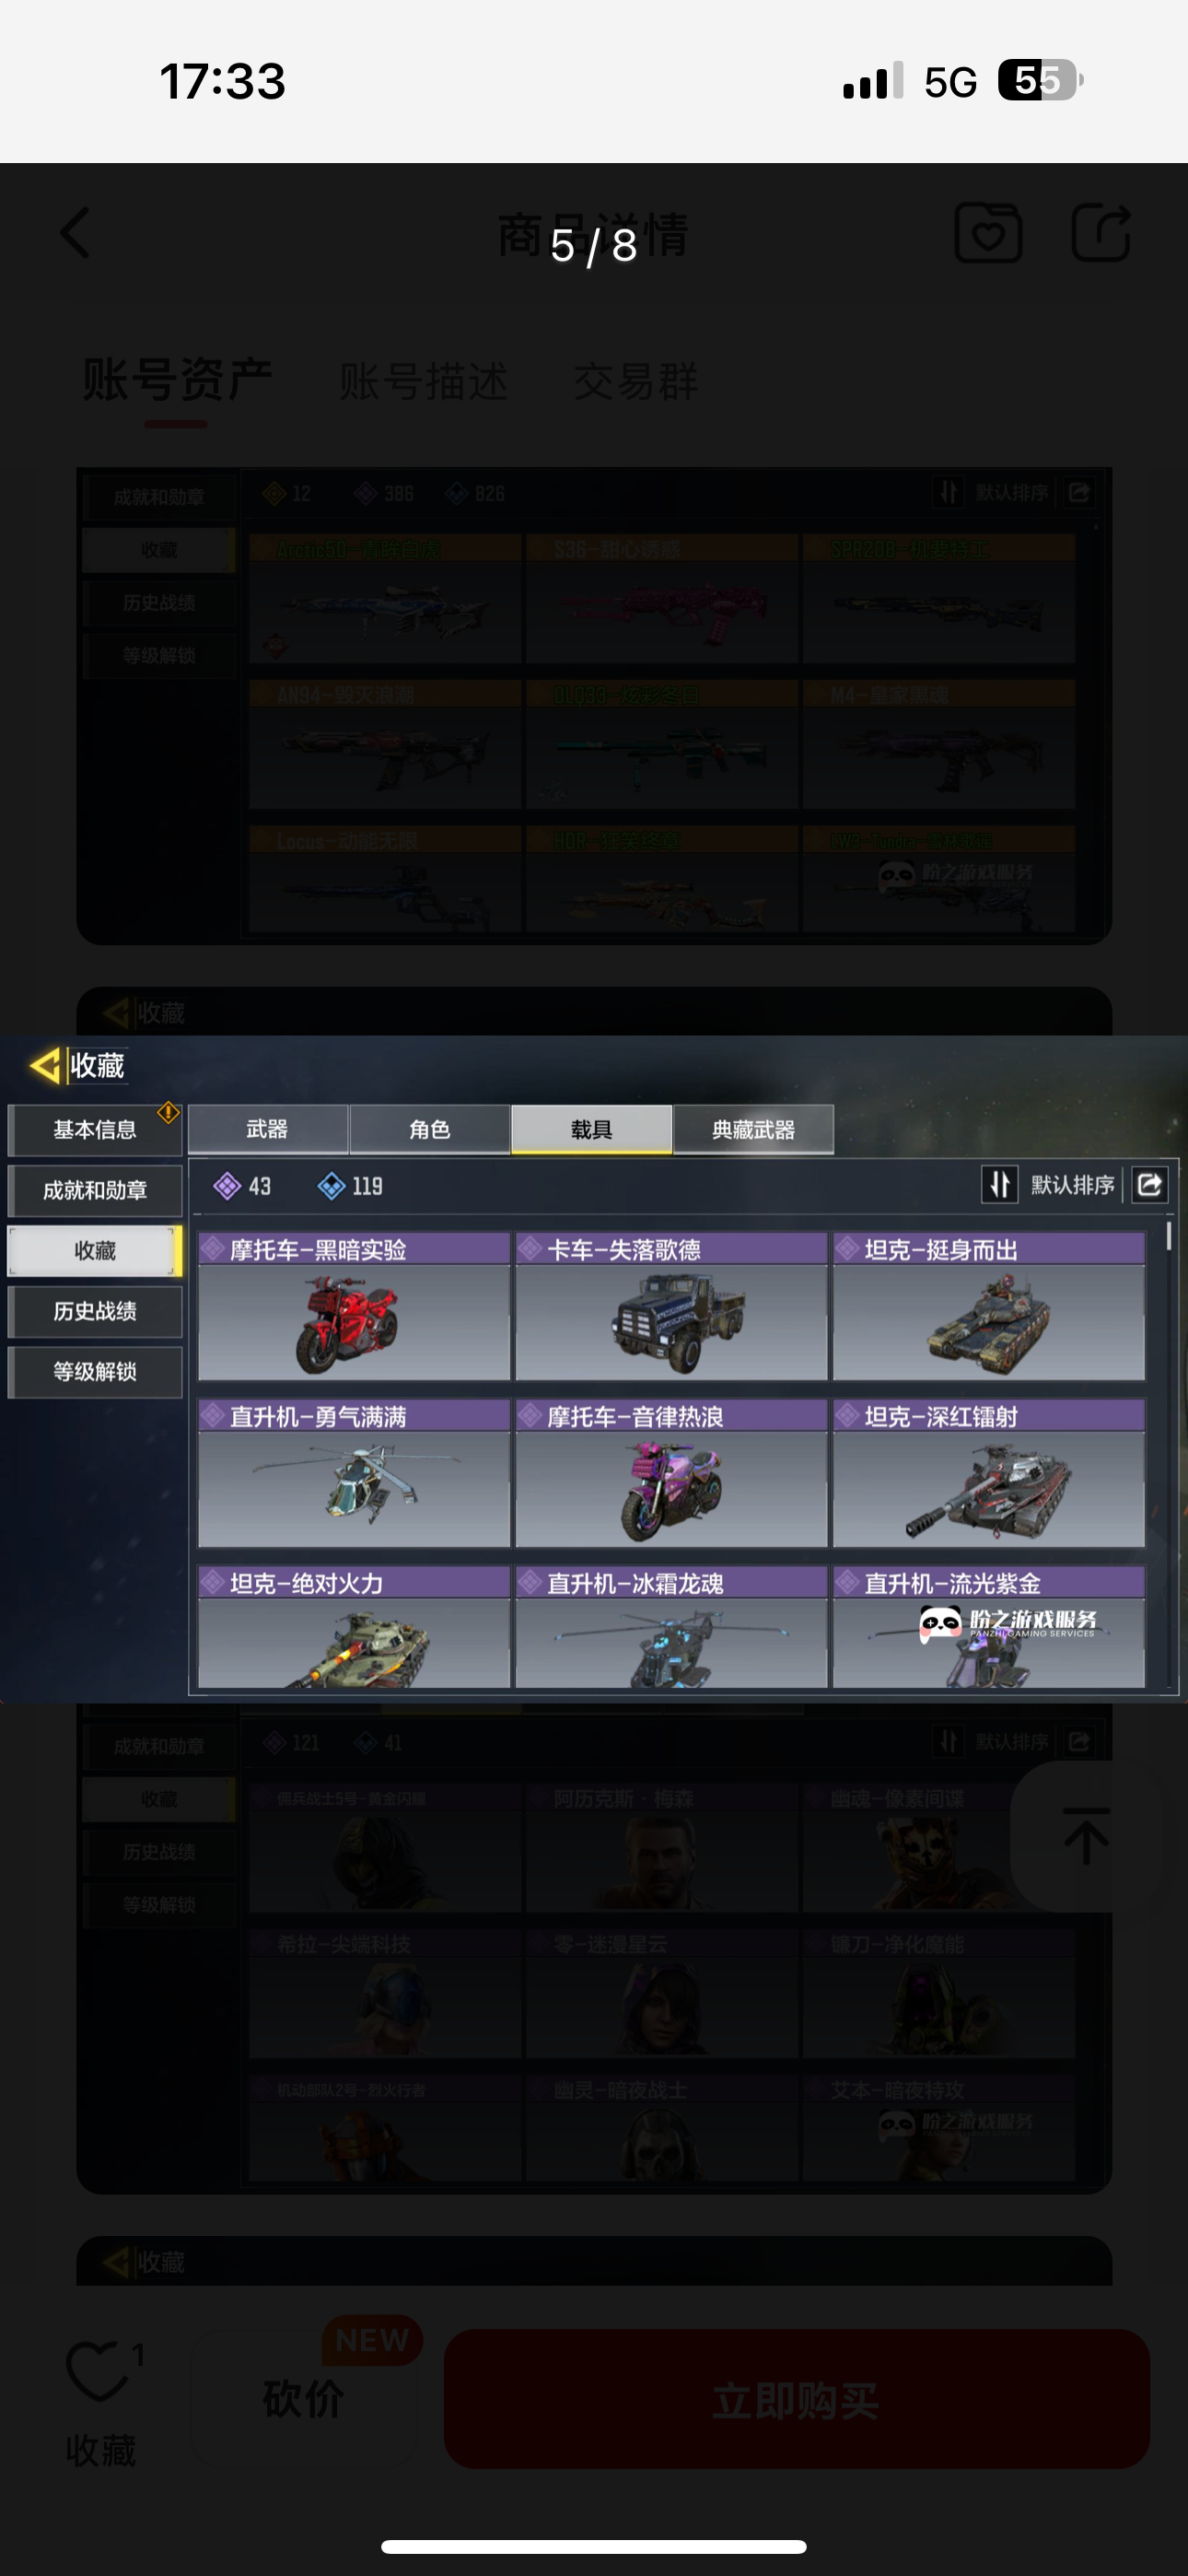Image resolution: width=1188 pixels, height=2576 pixels.
Task: Open the 历史战绩 sidebar section
Action: [95, 1311]
